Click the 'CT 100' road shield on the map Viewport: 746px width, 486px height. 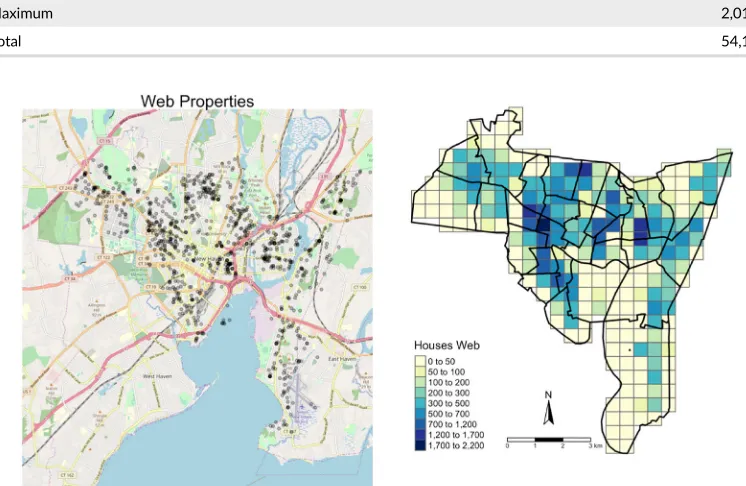click(360, 287)
